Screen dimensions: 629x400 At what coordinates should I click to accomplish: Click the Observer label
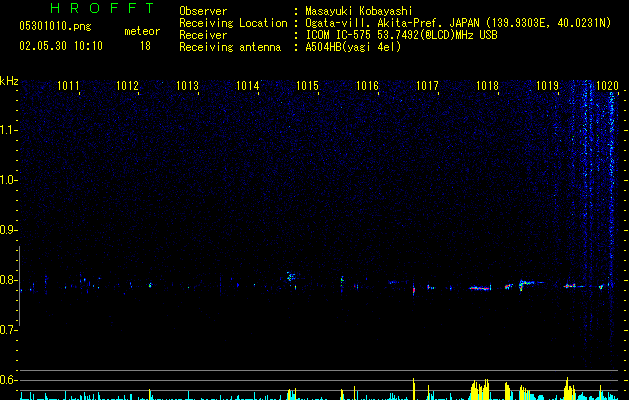(203, 11)
